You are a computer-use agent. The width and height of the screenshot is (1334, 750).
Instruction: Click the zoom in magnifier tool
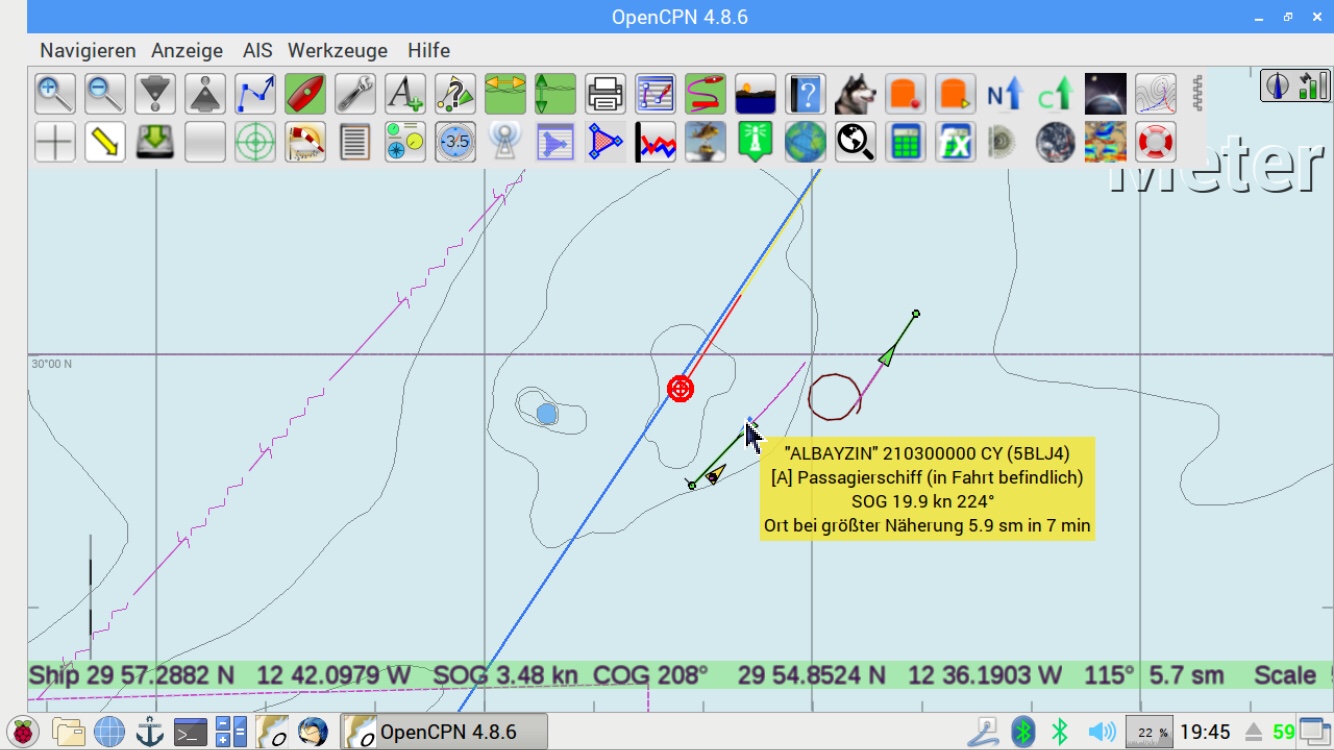click(x=55, y=94)
